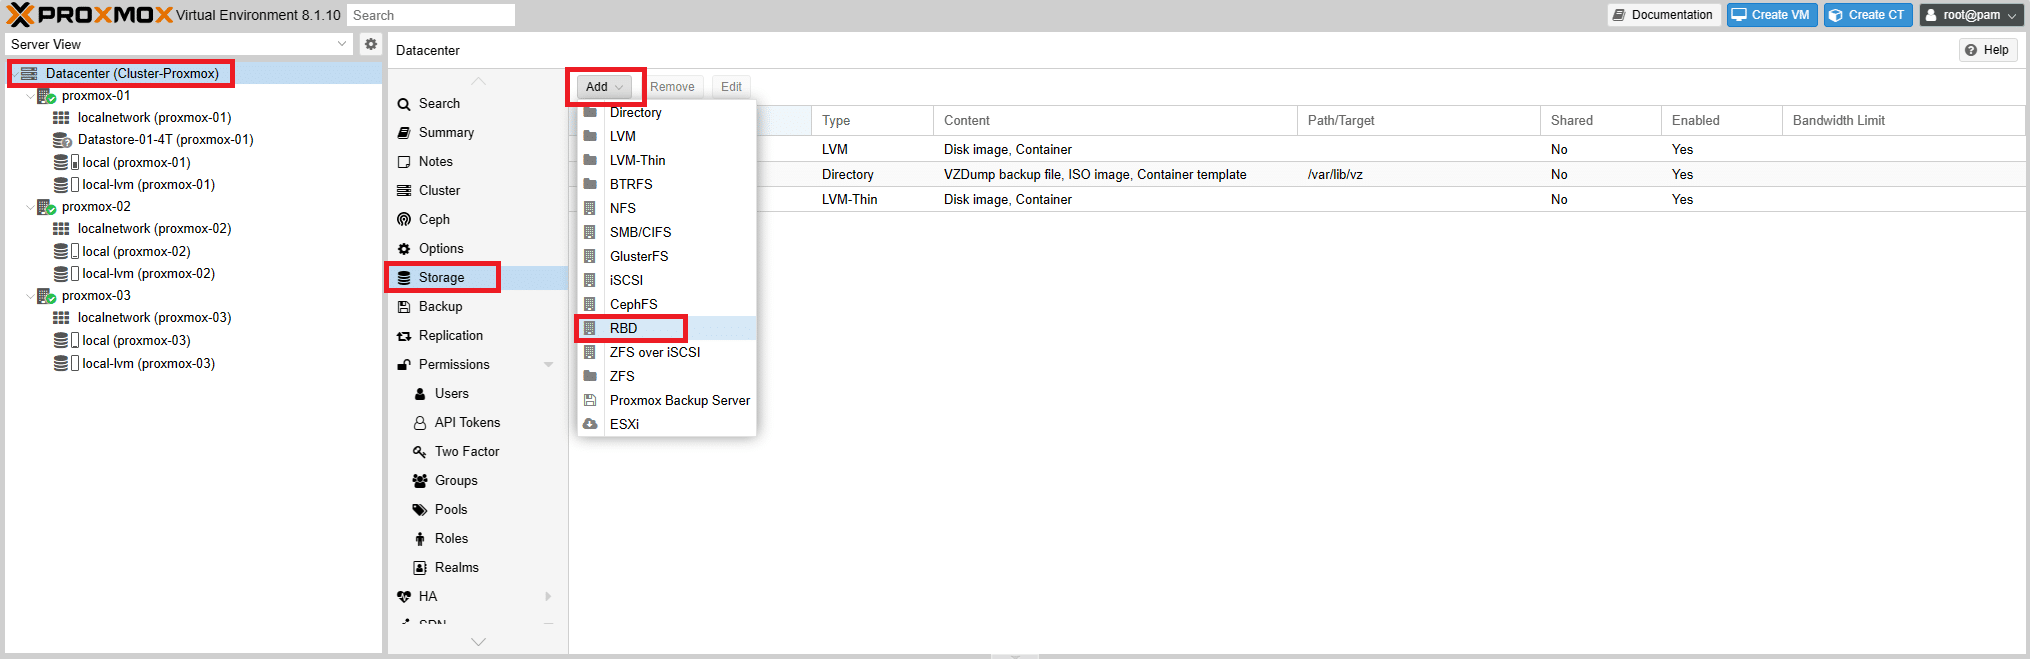The image size is (2030, 659).
Task: Open the Replication section
Action: coord(450,336)
